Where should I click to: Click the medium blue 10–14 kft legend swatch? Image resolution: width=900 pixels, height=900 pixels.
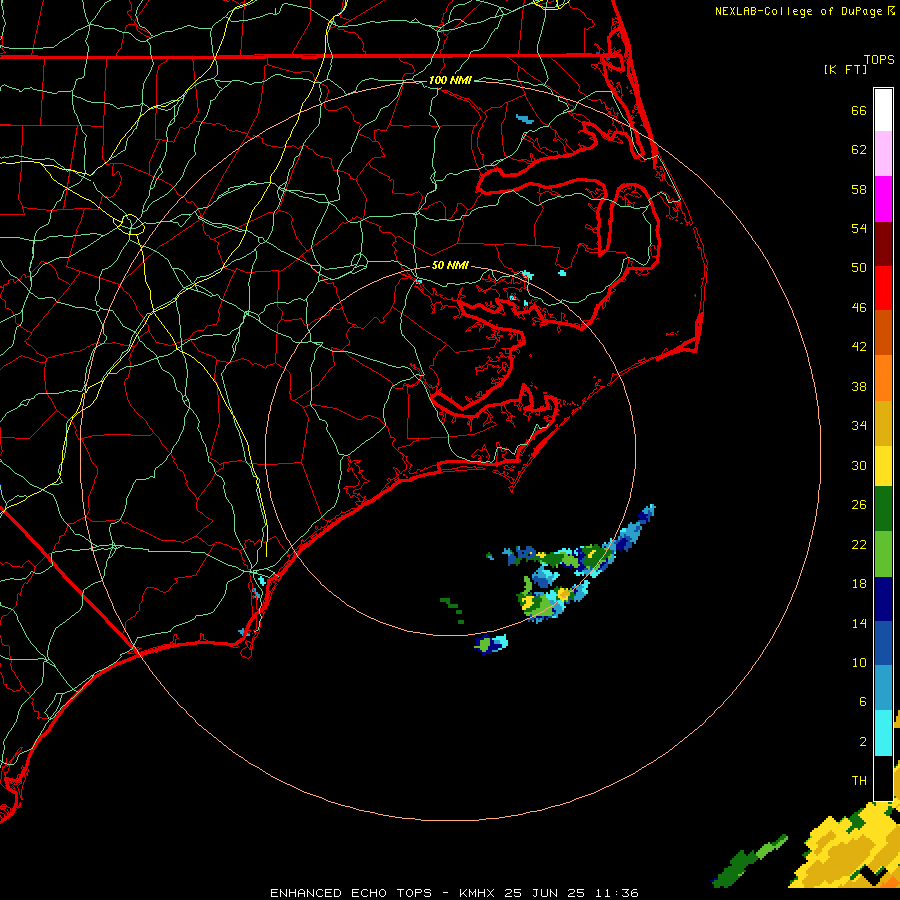(883, 644)
